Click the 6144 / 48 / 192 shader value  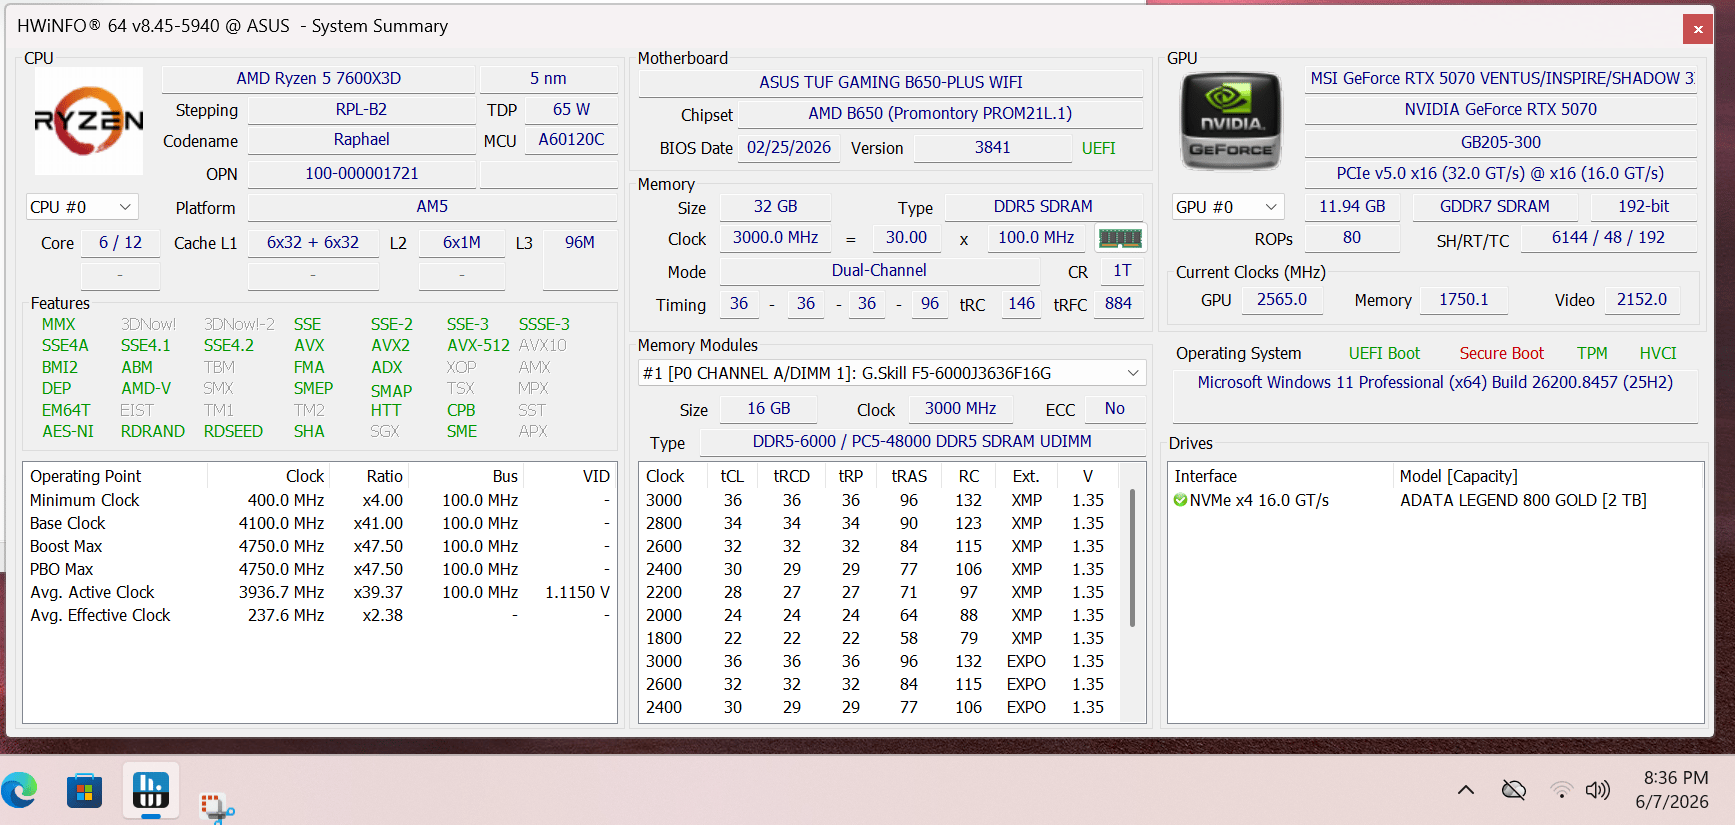[1608, 238]
